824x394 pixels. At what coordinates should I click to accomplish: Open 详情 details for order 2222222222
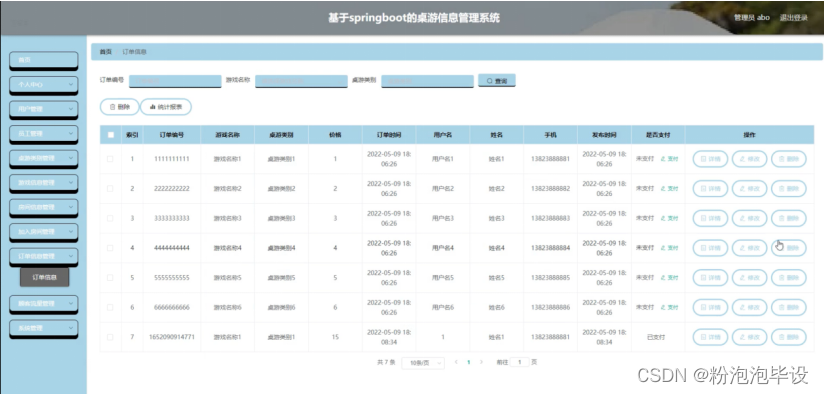coord(710,189)
